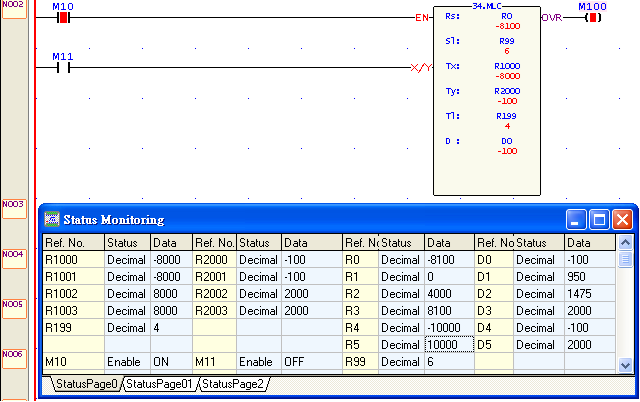Click the 34.MLC function block title

click(487, 6)
